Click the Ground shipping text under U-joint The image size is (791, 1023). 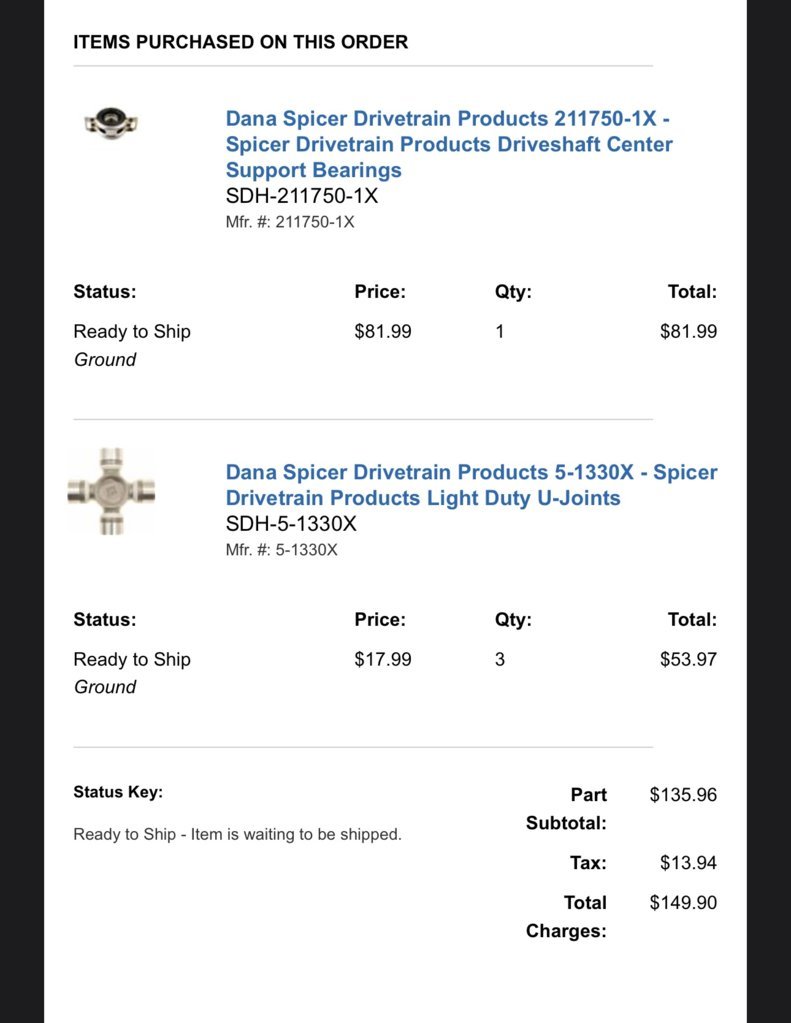click(105, 687)
